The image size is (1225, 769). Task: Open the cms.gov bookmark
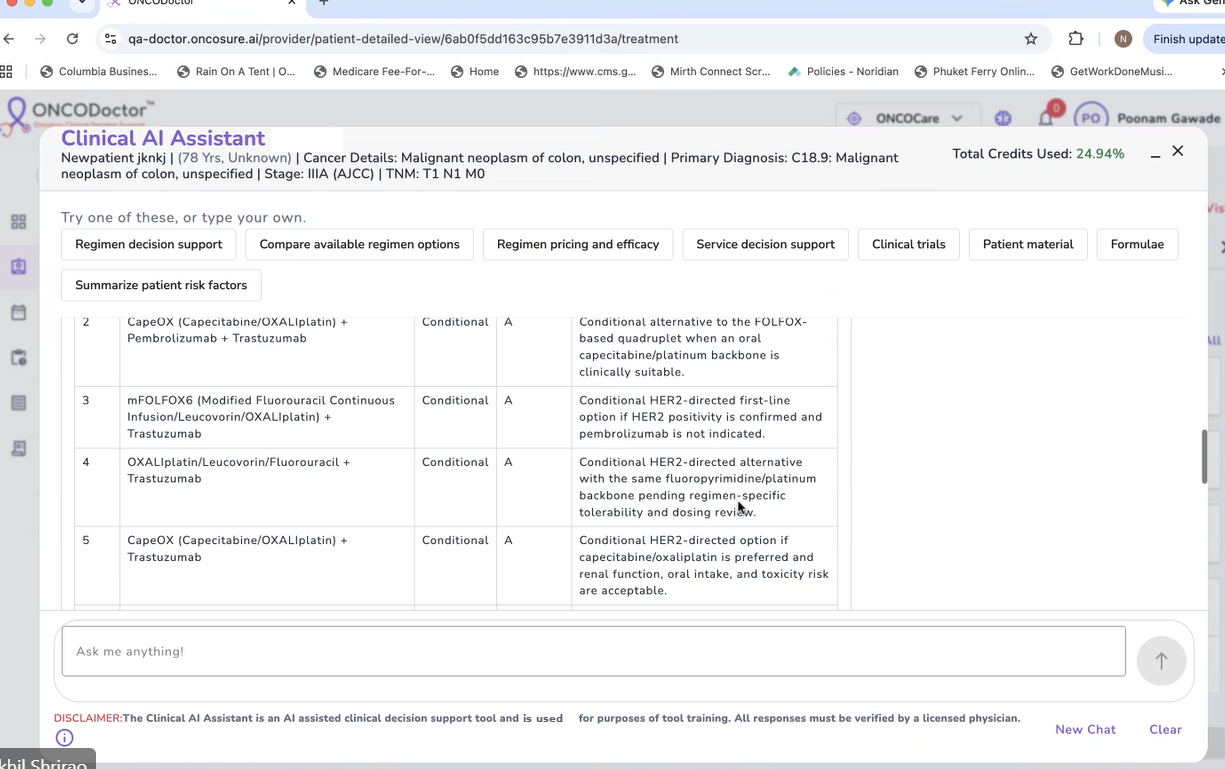click(575, 71)
